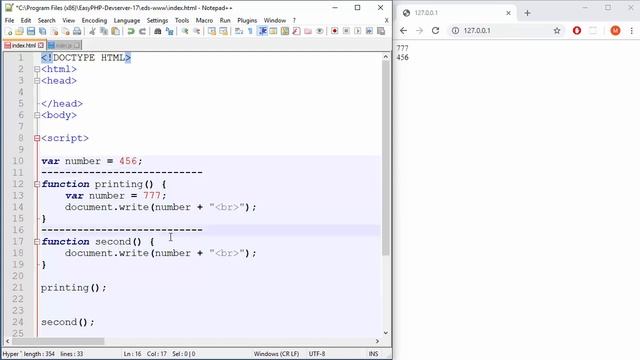The height and width of the screenshot is (360, 640).
Task: Toggle INS insert mode in status bar
Action: point(373,354)
